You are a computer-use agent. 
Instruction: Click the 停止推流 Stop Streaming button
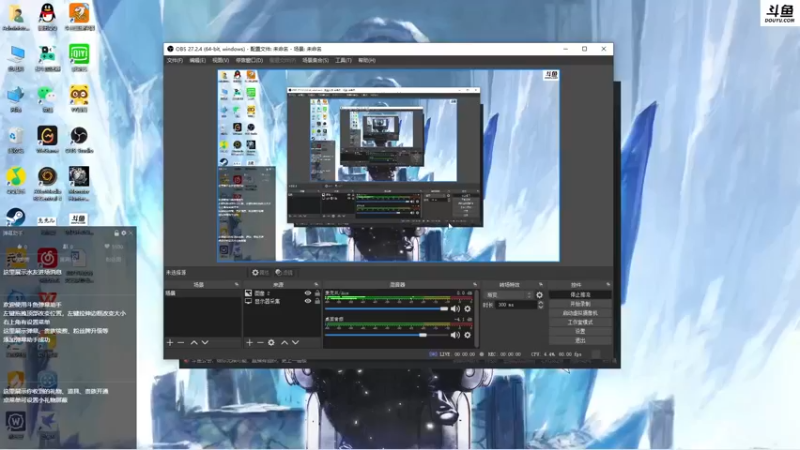click(x=580, y=295)
